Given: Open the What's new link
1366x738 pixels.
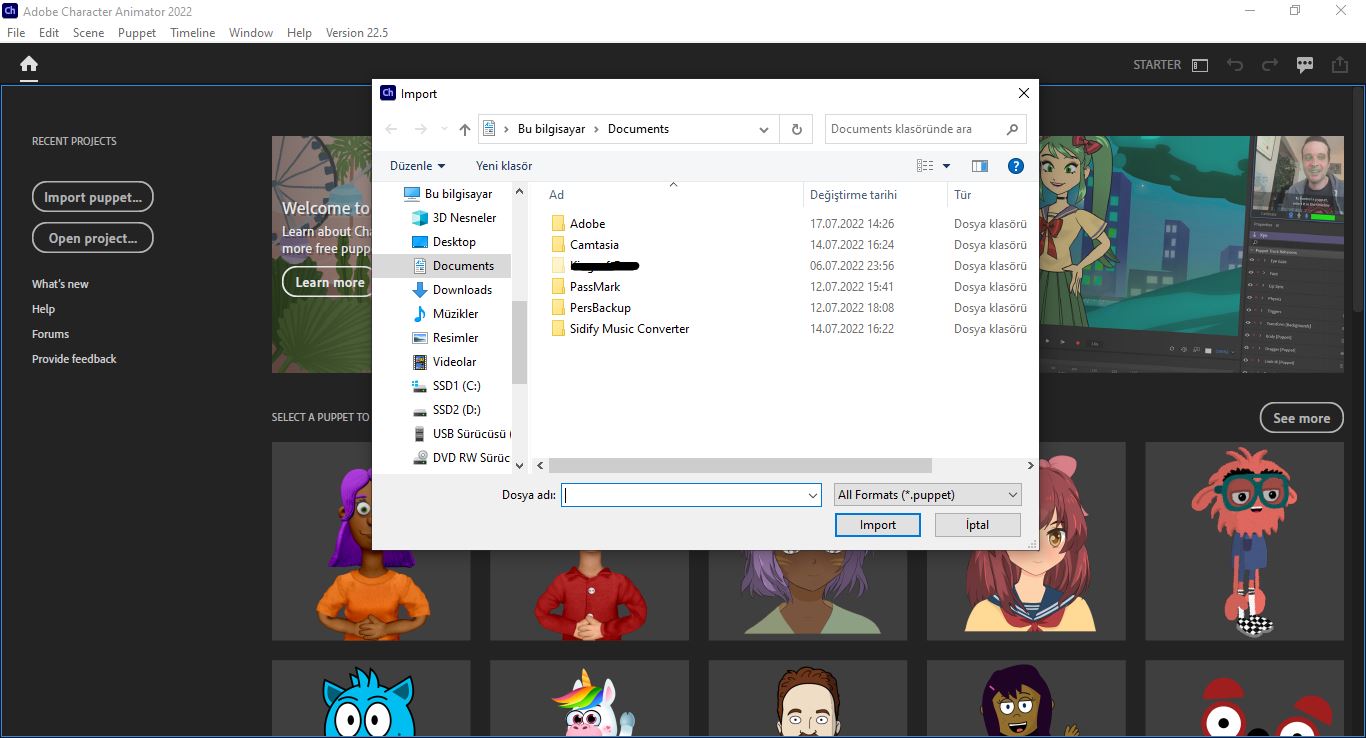Looking at the screenshot, I should [x=60, y=284].
